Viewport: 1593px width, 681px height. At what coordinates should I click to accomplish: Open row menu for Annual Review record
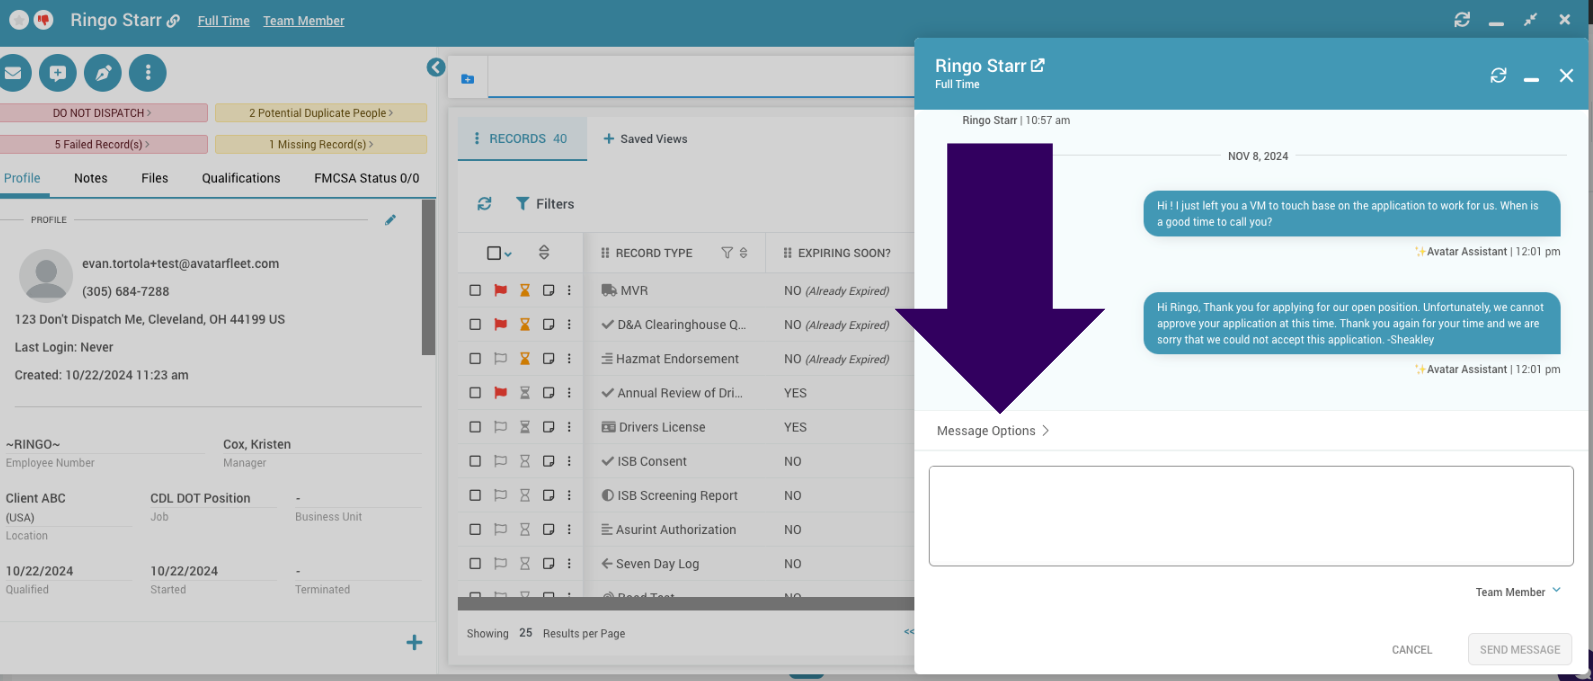point(569,393)
